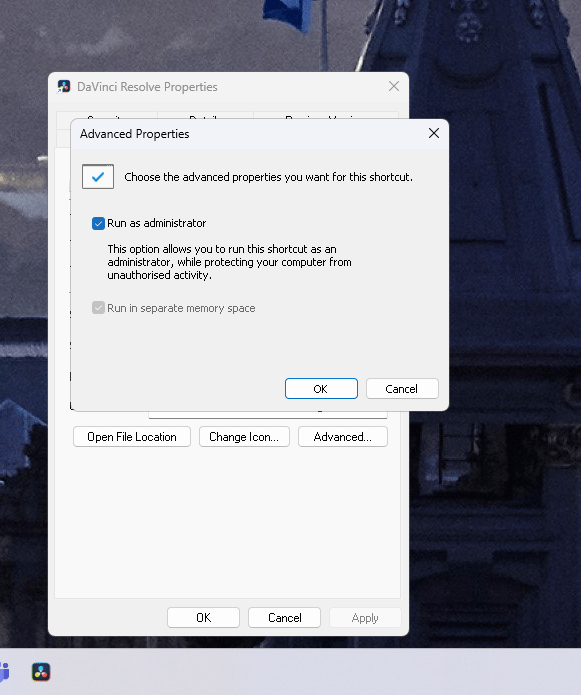Click the 'This option allows you' explanation text
Image resolution: width=581 pixels, height=695 pixels.
point(229,262)
